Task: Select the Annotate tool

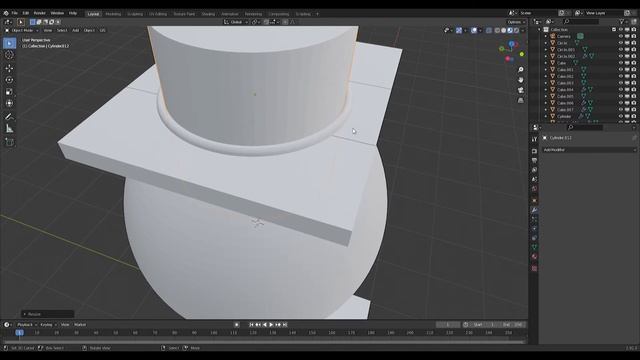Action: coord(9,117)
